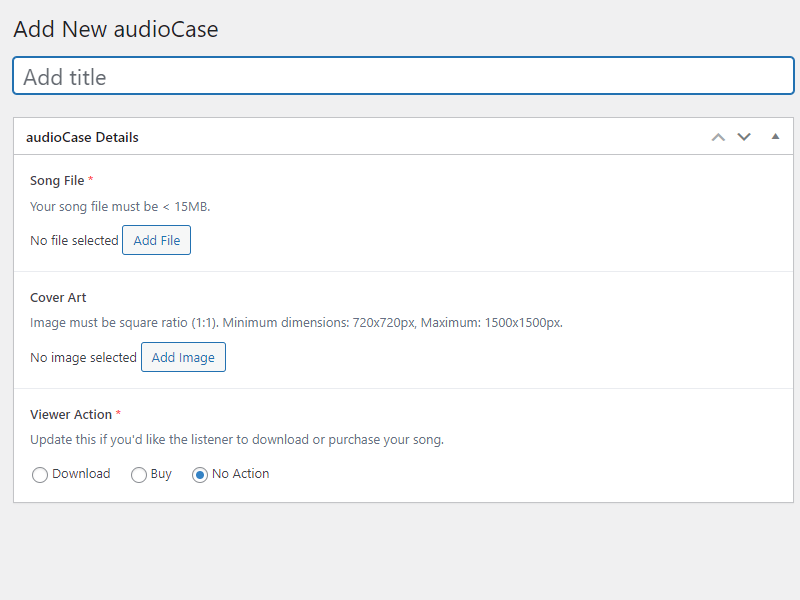The image size is (800, 600).
Task: Click the Add title input field
Action: pyautogui.click(x=403, y=76)
